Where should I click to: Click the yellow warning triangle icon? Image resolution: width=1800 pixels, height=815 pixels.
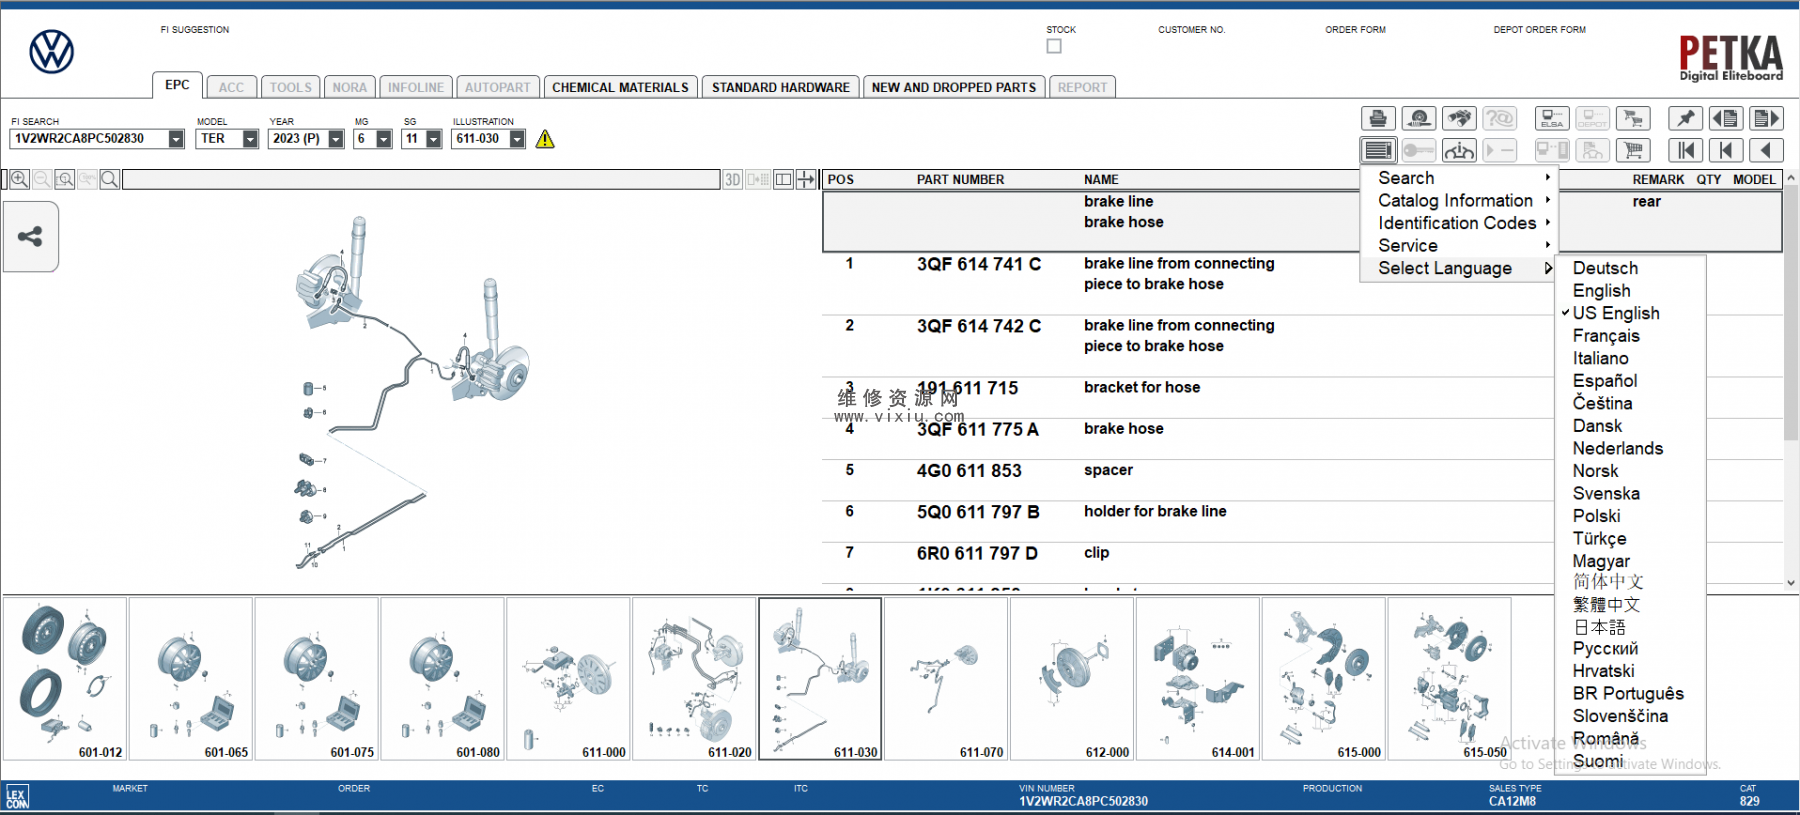click(545, 139)
